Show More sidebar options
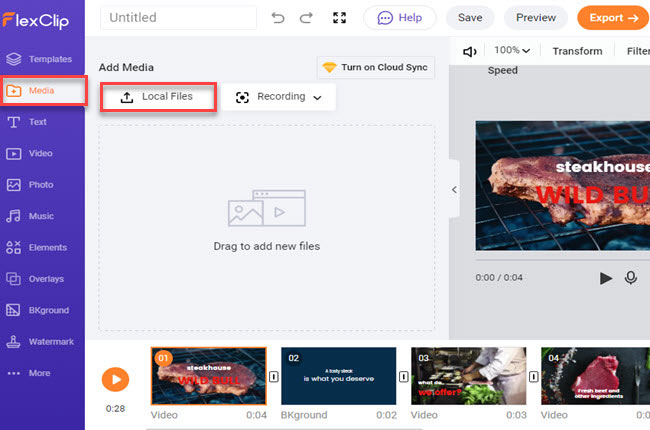Screen dimensions: 650x430 point(29,373)
